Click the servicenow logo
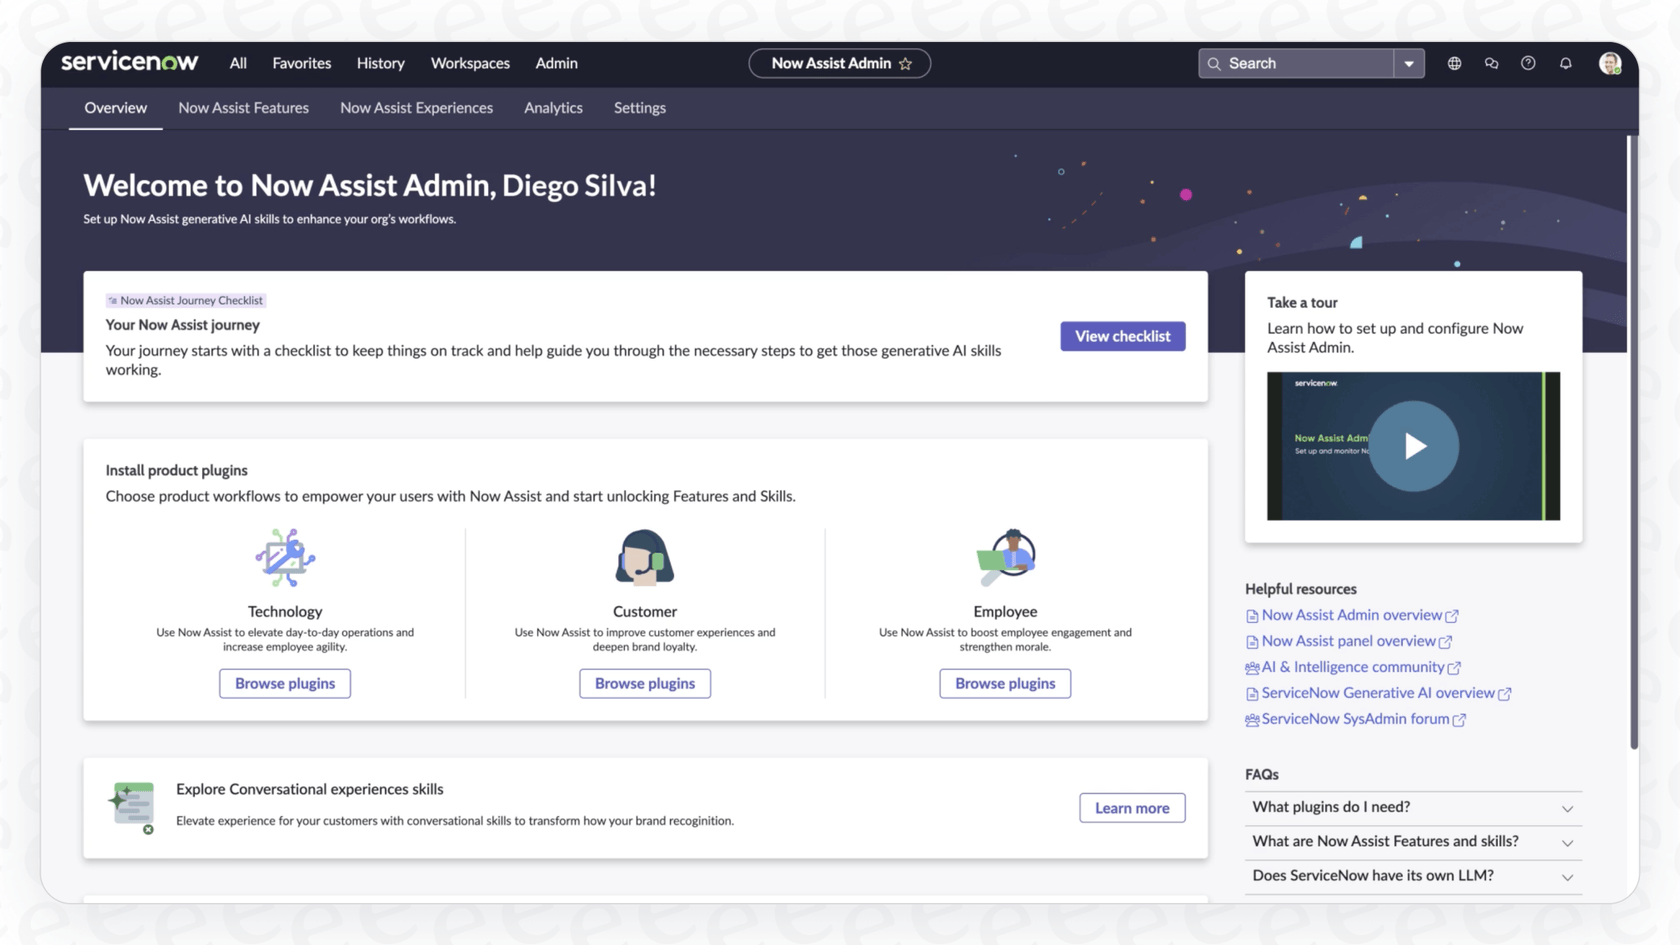 tap(129, 61)
